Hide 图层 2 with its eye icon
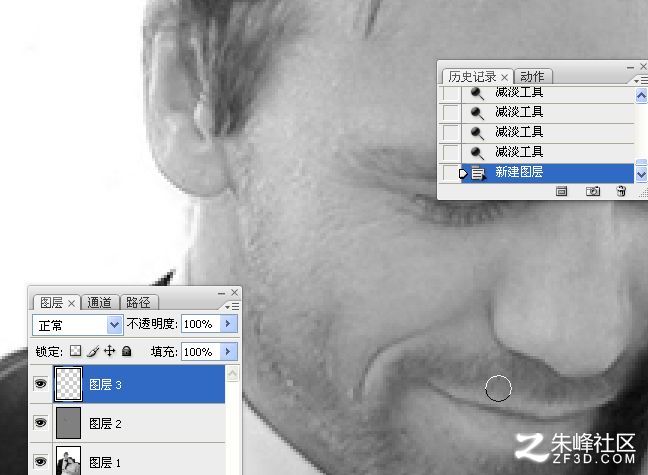 coord(40,422)
